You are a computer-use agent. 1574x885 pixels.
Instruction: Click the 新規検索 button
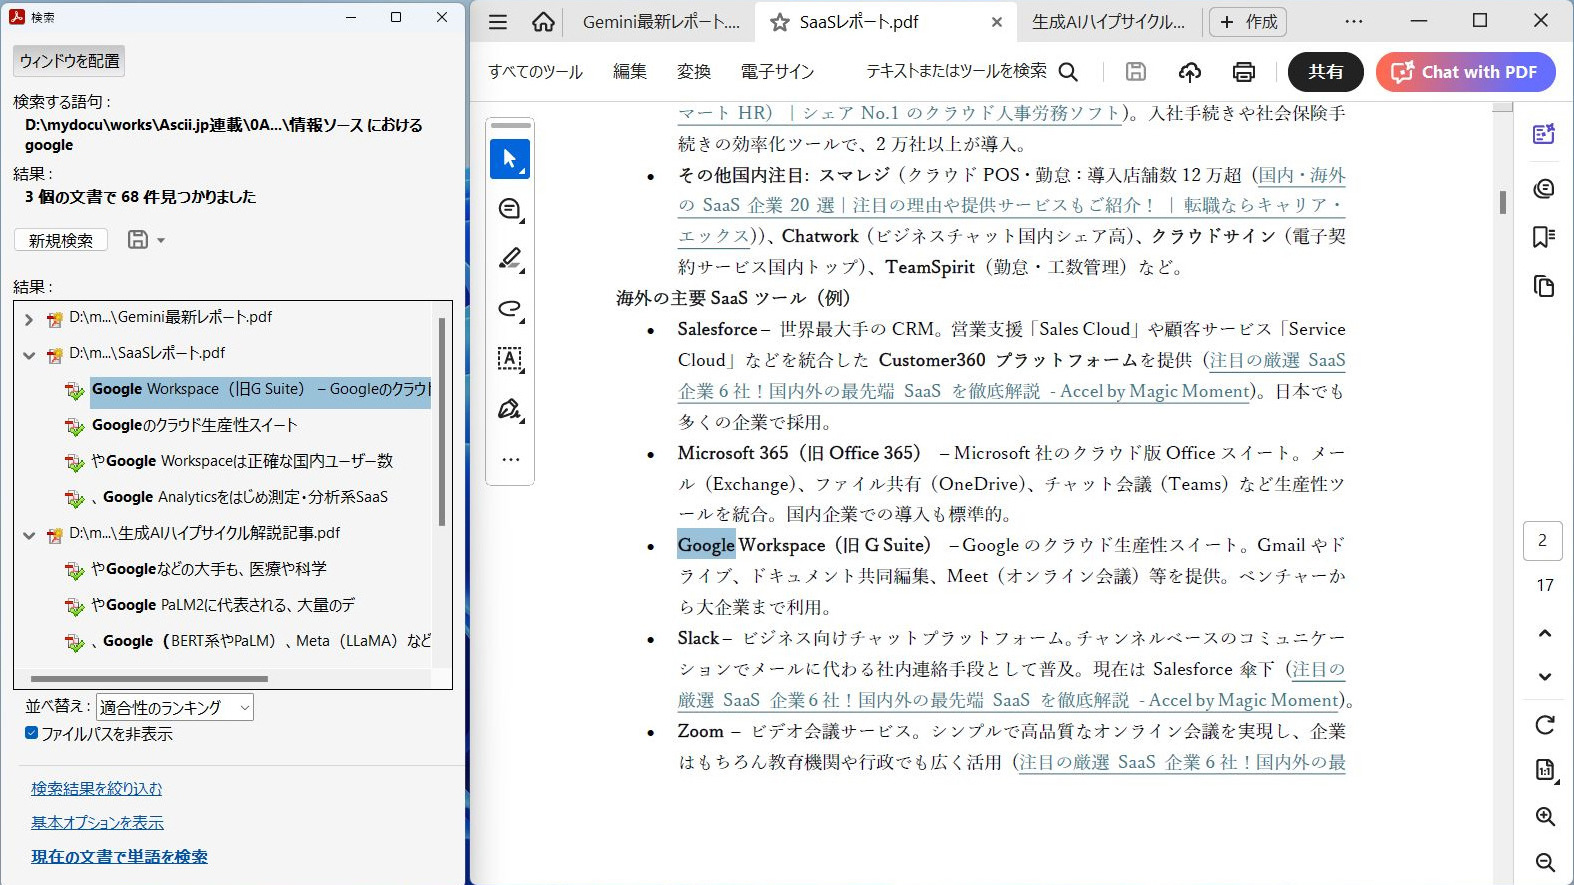[x=61, y=240]
